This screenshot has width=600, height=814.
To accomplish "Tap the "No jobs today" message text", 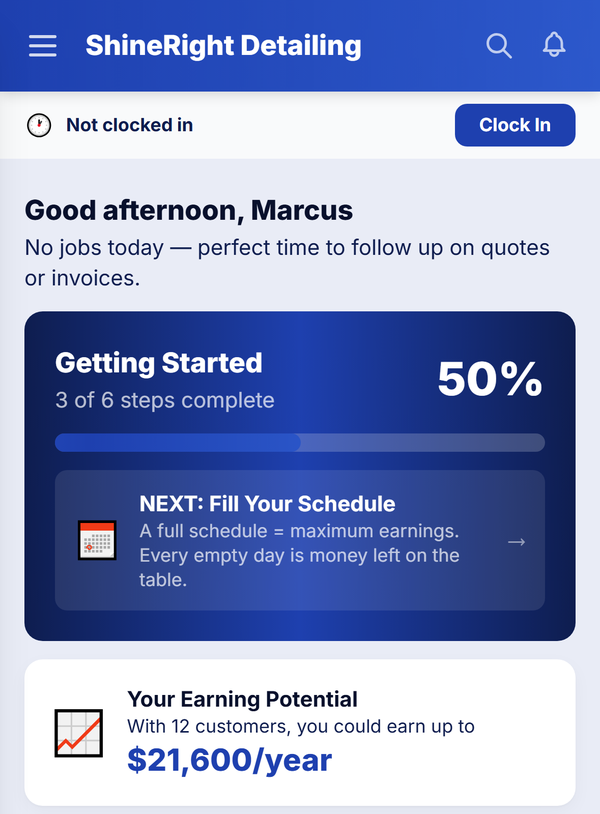I will [x=287, y=262].
